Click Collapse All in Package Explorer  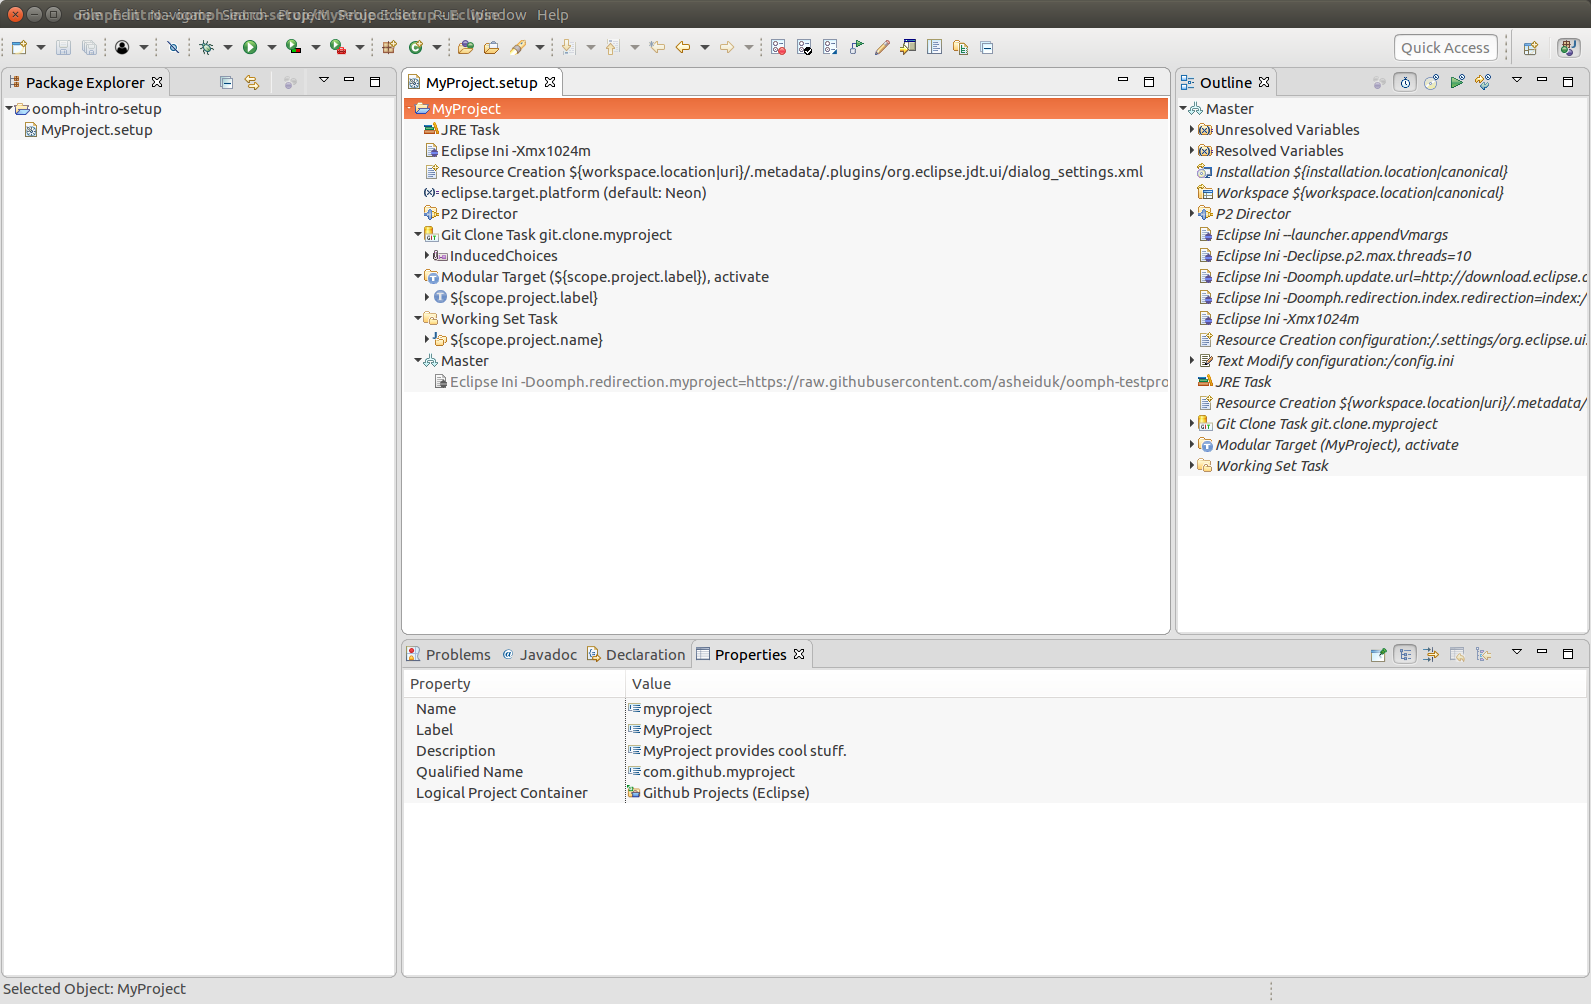(x=226, y=82)
